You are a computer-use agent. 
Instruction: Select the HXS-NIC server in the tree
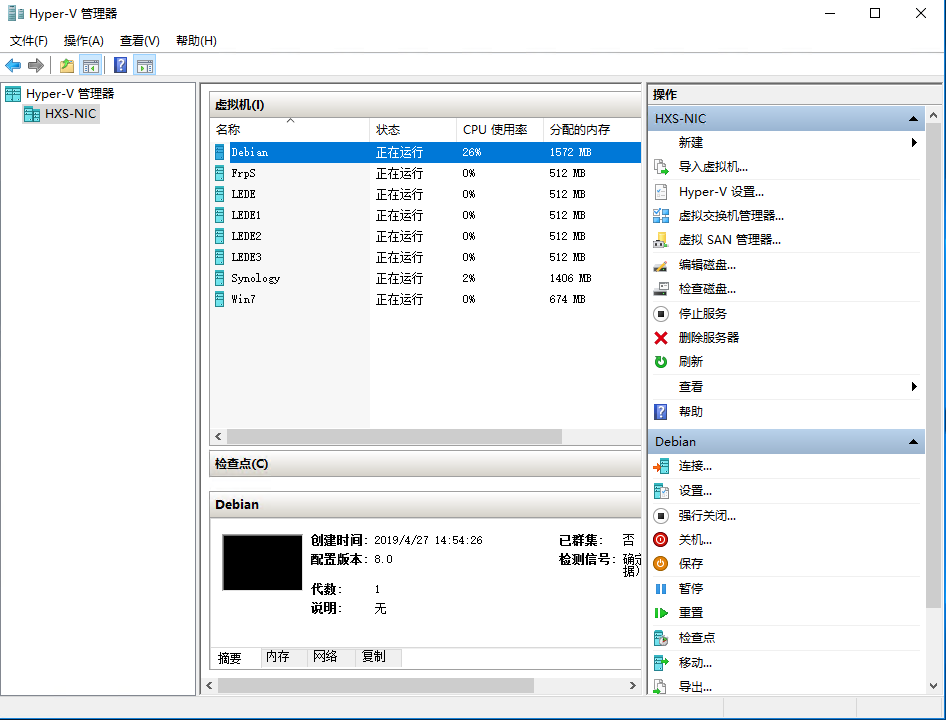(x=61, y=113)
